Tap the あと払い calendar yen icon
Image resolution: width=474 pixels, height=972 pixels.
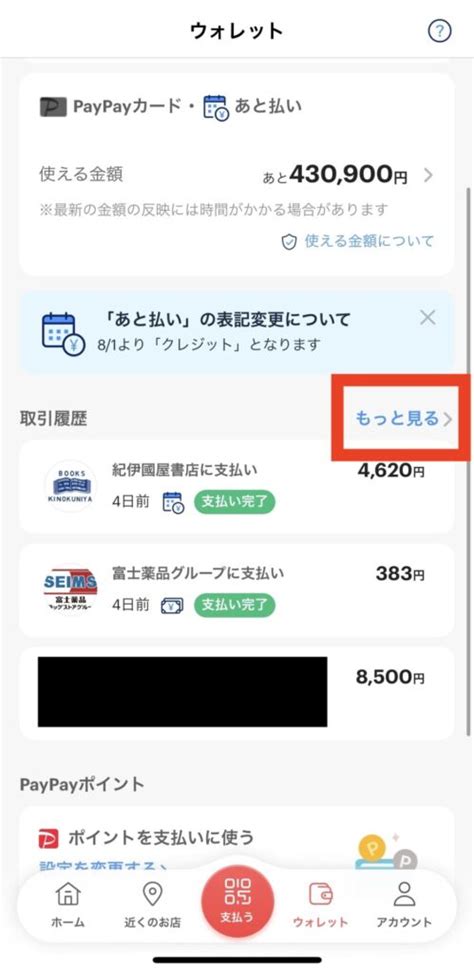(x=216, y=107)
